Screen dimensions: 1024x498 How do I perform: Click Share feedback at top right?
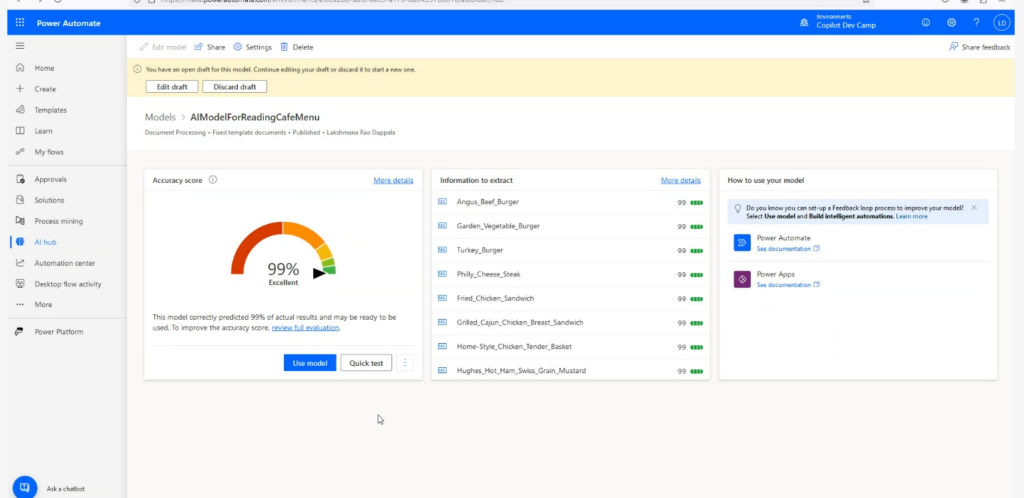tap(980, 47)
